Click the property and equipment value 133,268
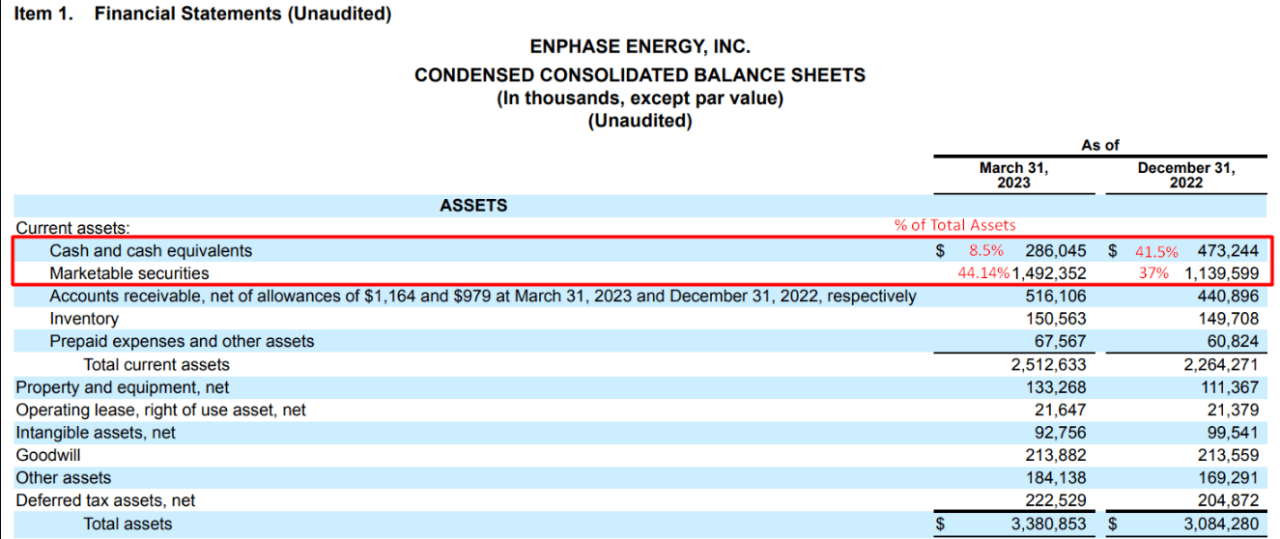 1055,388
